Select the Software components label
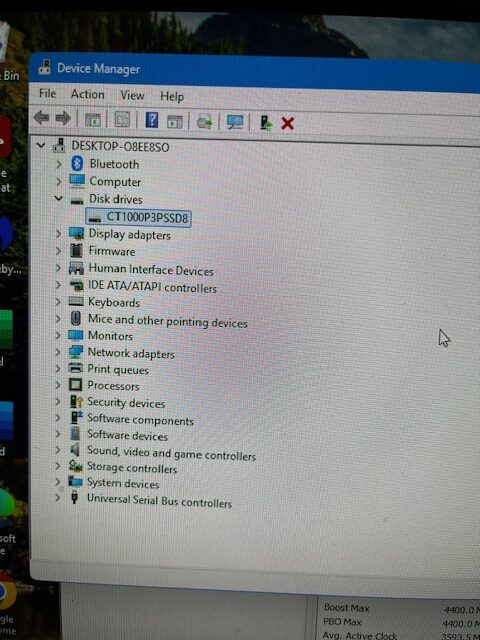Screen dimensions: 480x640 pyautogui.click(x=140, y=420)
